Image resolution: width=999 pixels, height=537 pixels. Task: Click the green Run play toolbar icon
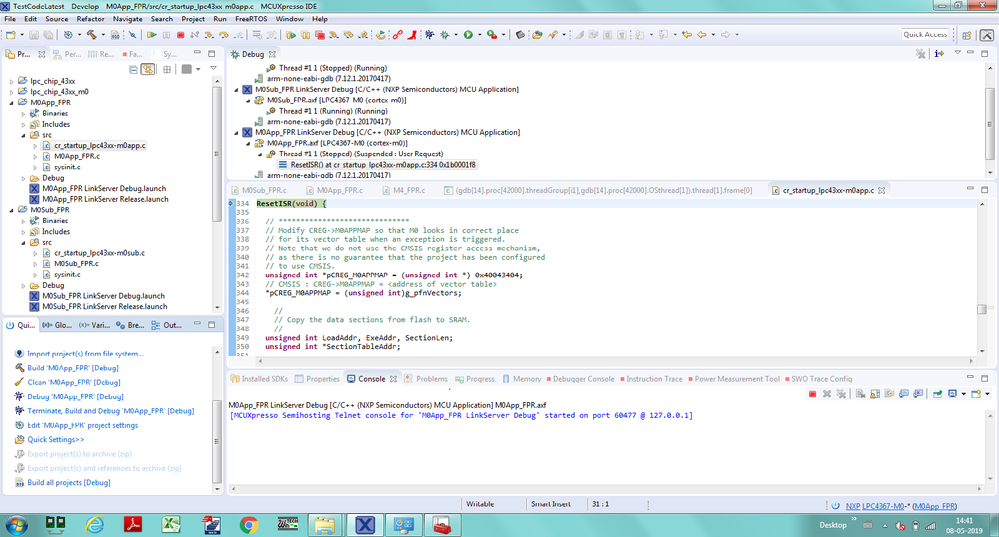[468, 35]
